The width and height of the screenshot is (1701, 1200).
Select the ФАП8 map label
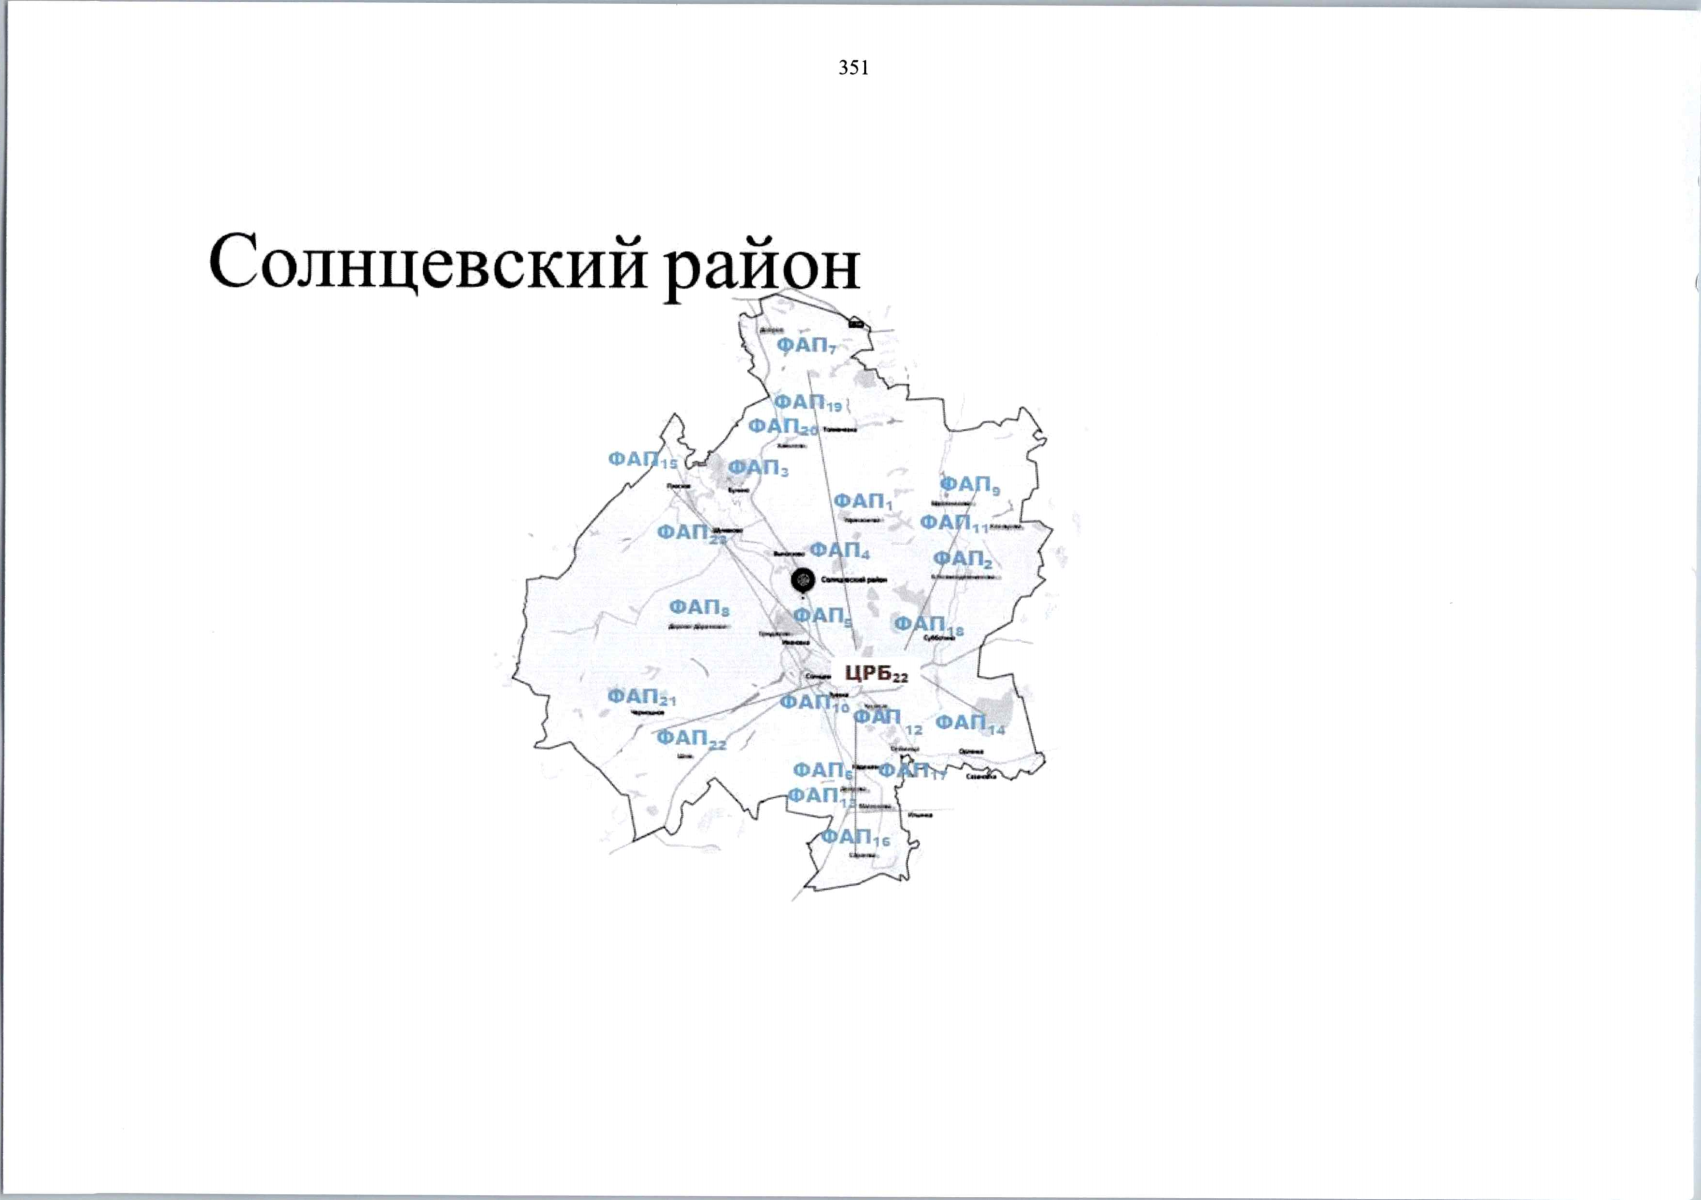pyautogui.click(x=699, y=608)
